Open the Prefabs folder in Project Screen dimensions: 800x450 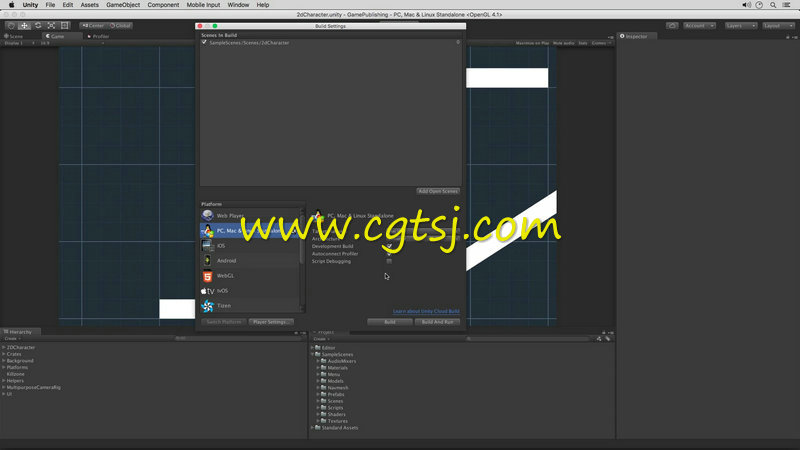[332, 394]
